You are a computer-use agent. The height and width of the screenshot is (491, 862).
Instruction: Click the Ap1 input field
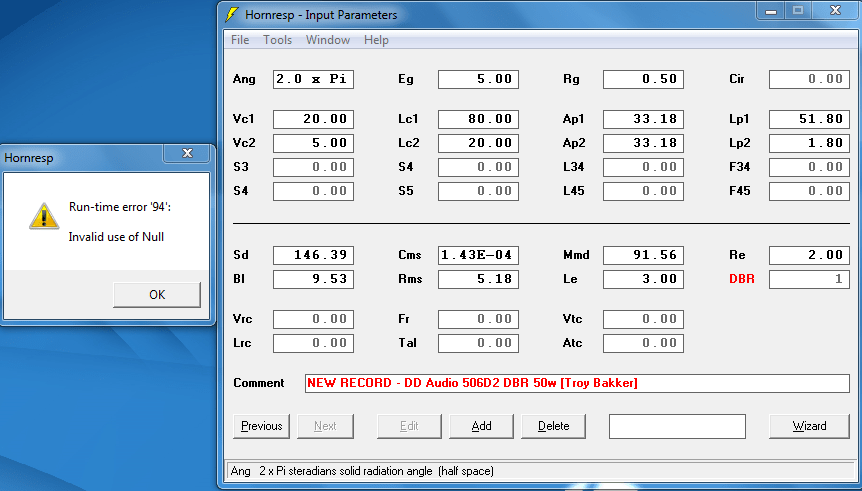tap(643, 119)
